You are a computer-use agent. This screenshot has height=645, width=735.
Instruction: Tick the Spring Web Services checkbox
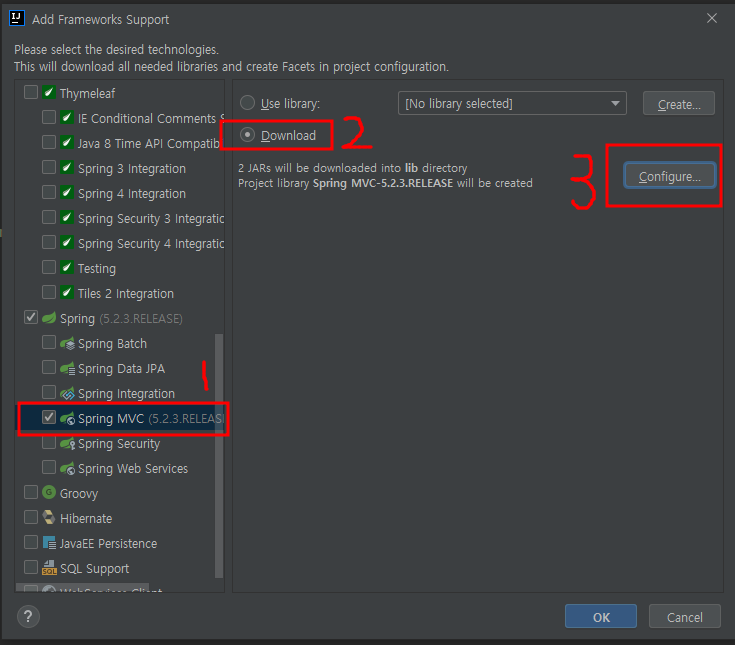pyautogui.click(x=49, y=467)
